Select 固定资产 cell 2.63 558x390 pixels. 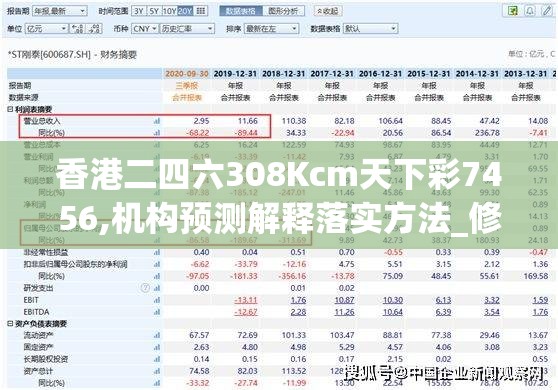click(201, 347)
